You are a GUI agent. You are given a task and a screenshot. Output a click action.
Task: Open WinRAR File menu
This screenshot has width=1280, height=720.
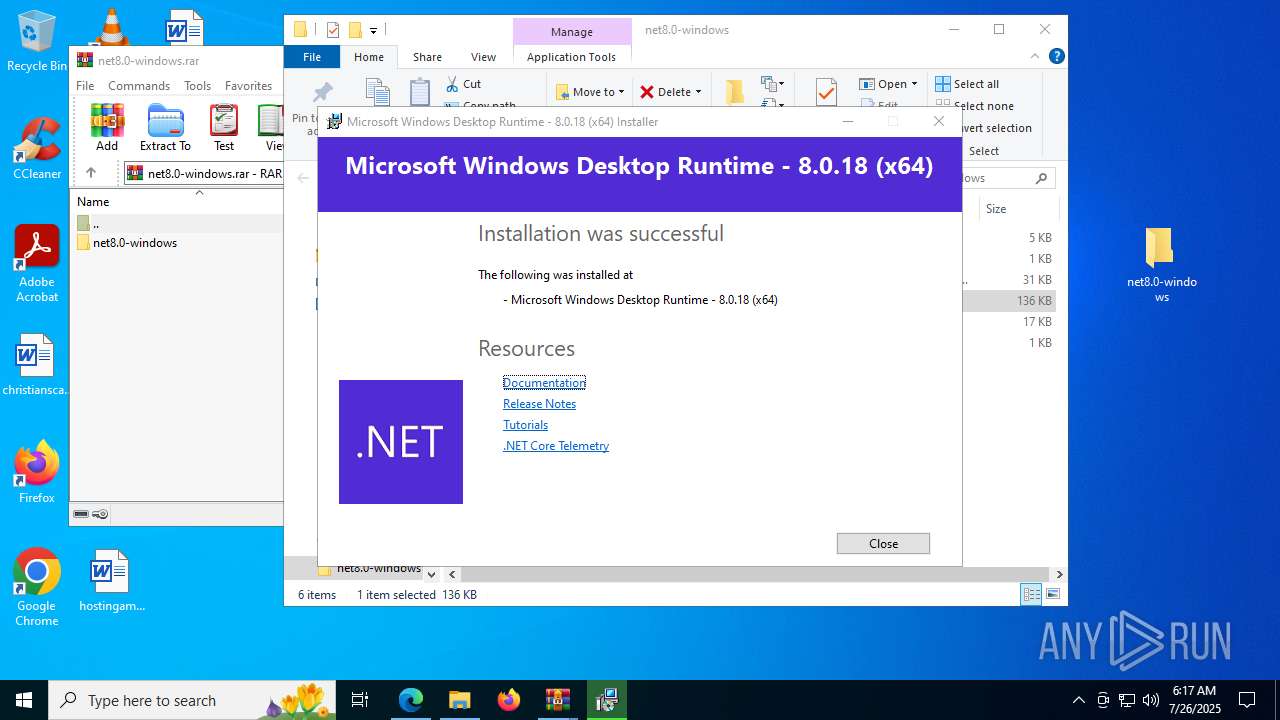click(x=85, y=86)
